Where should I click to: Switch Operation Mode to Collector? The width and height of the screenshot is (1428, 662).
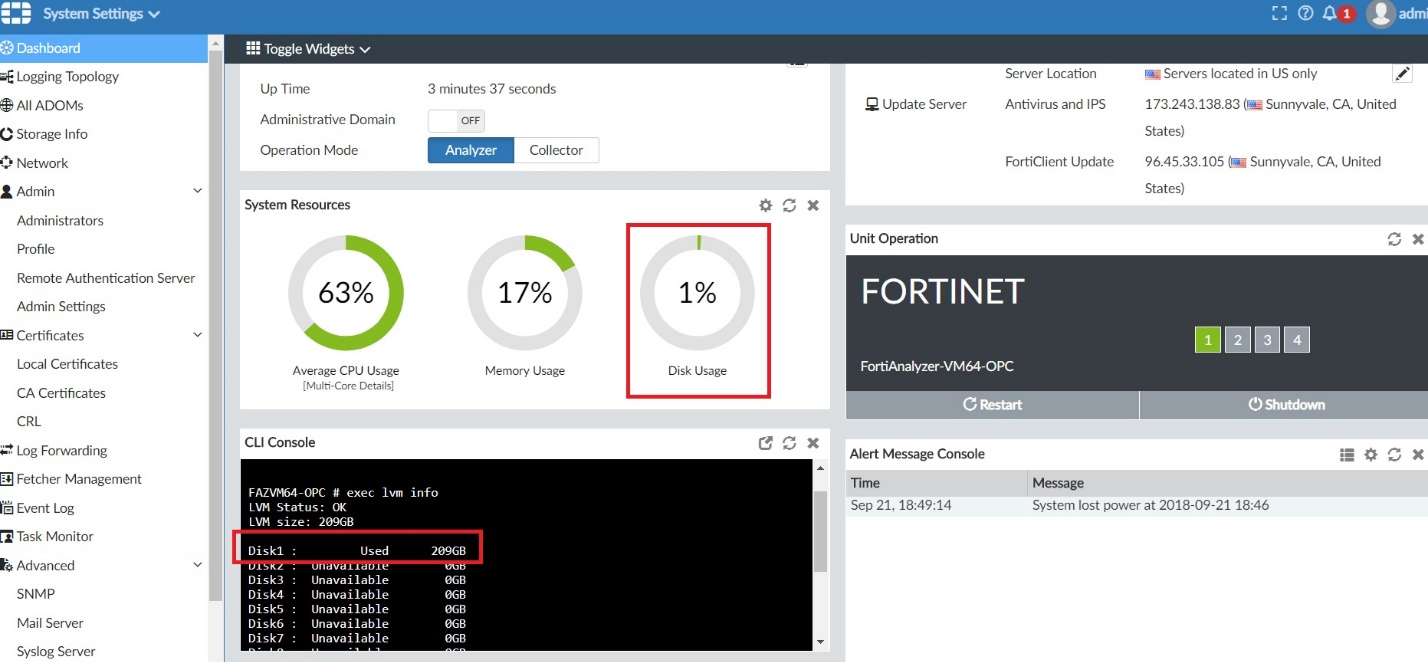(x=557, y=149)
